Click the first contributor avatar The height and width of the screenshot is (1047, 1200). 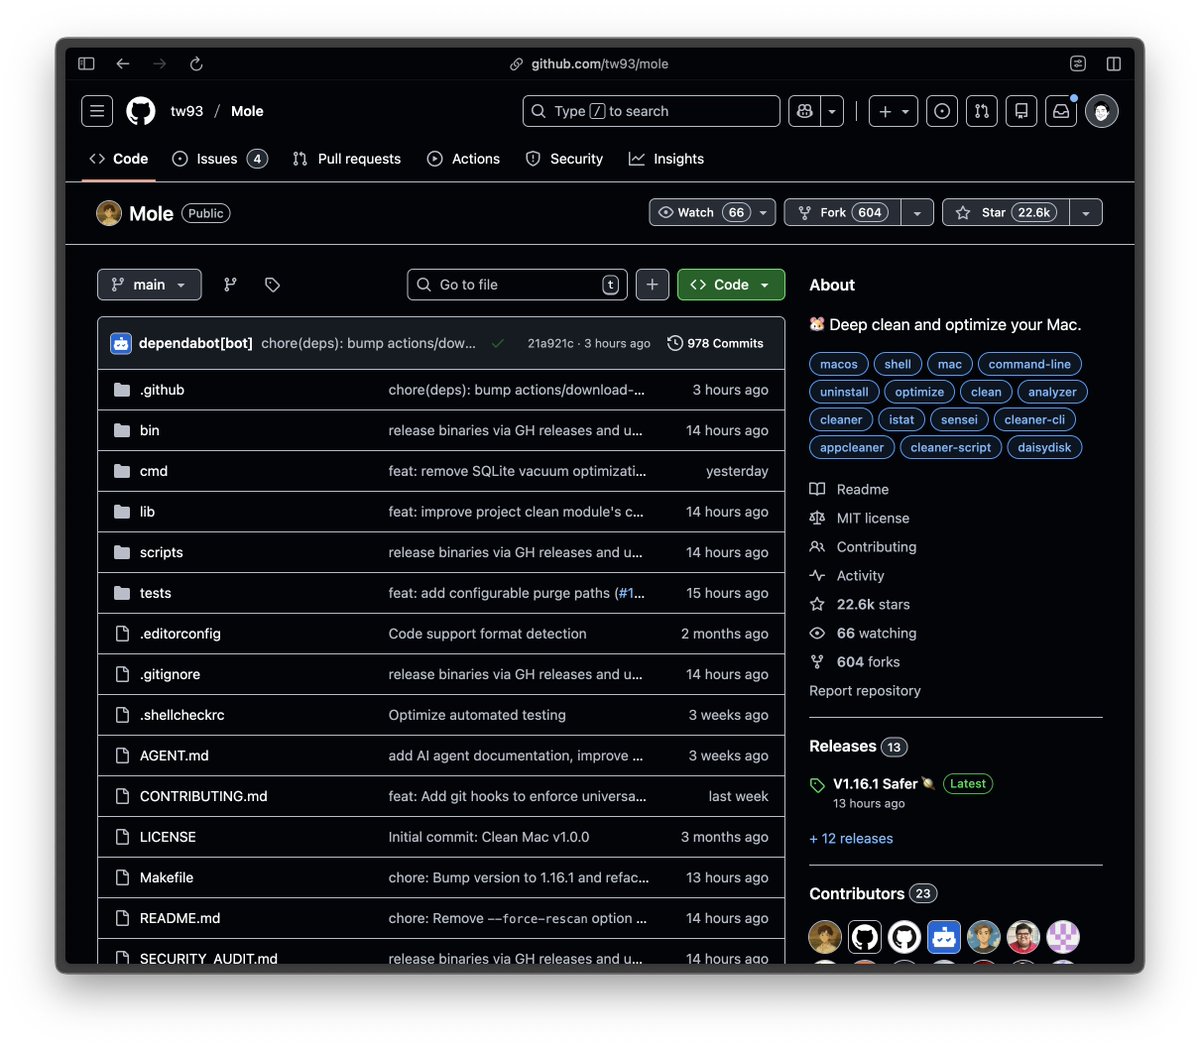point(825,937)
